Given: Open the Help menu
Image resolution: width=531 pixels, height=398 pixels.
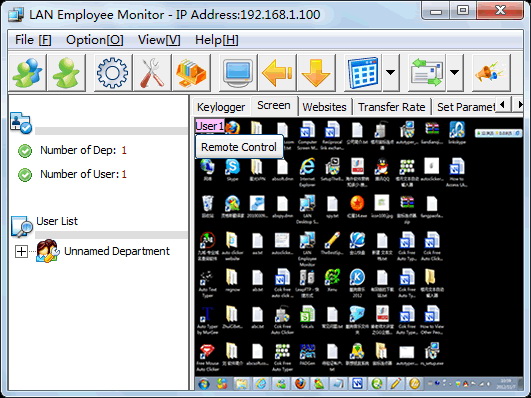Looking at the screenshot, I should [x=217, y=40].
